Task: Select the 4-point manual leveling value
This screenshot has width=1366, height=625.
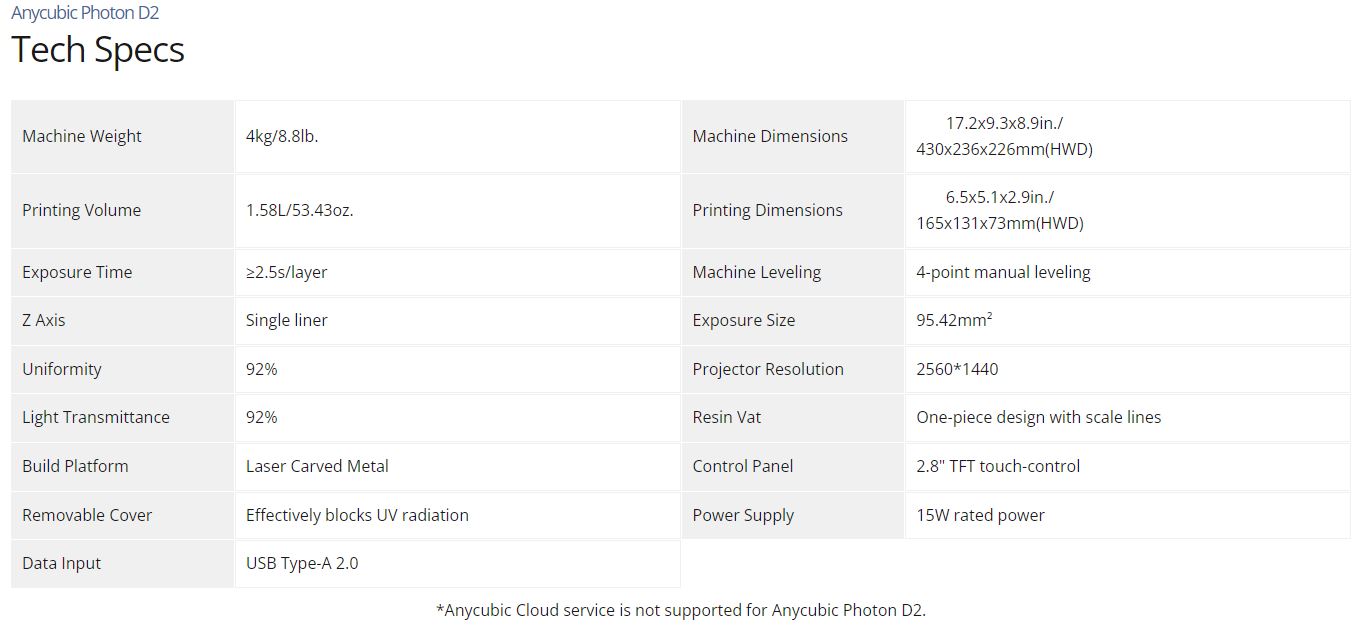Action: [1003, 272]
